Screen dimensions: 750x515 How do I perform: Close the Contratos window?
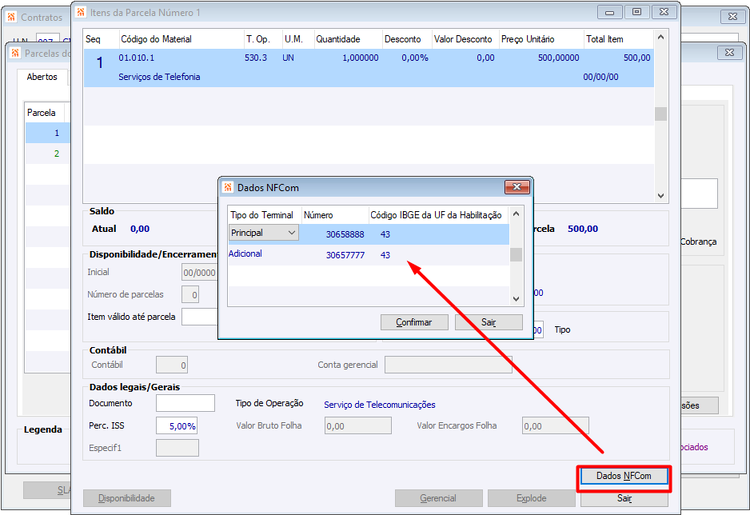(x=732, y=17)
